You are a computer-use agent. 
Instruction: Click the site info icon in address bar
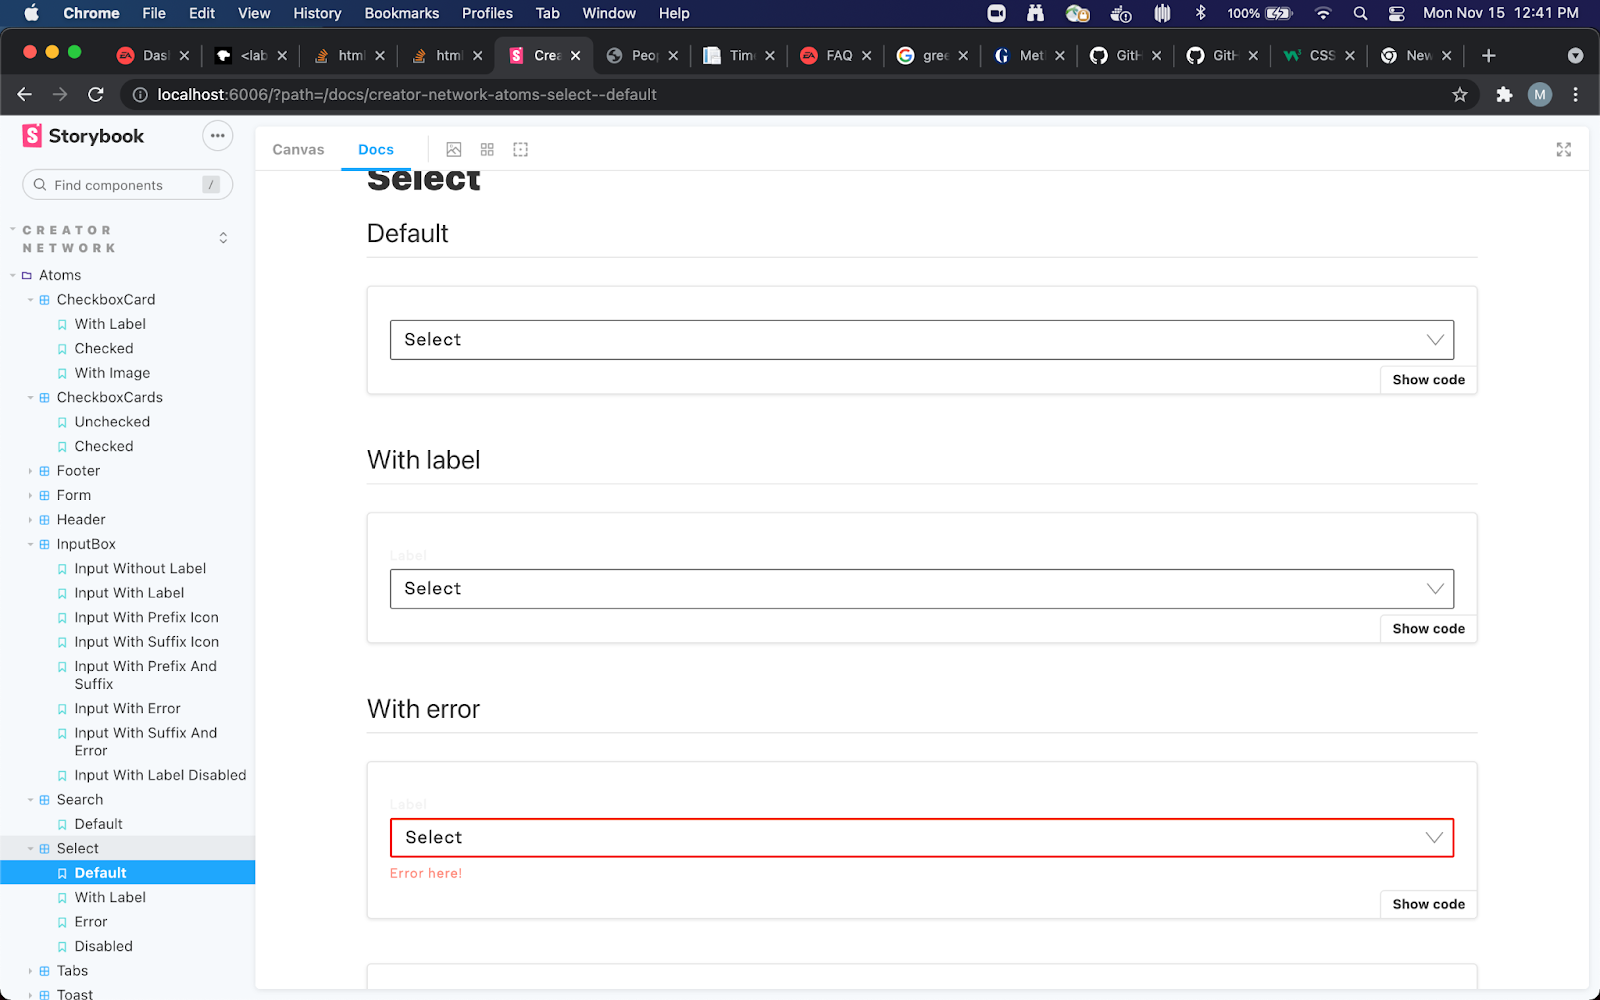tap(140, 94)
